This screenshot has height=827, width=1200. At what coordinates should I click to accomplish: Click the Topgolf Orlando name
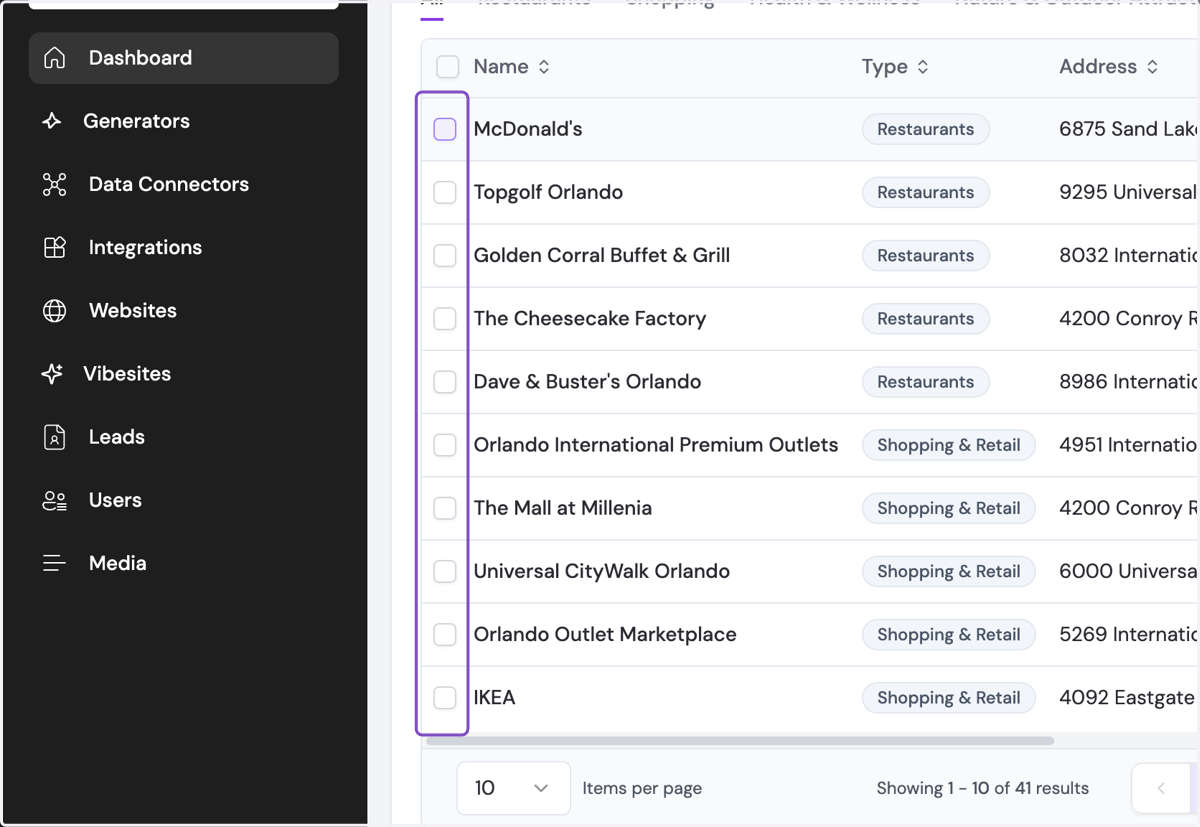tap(548, 192)
